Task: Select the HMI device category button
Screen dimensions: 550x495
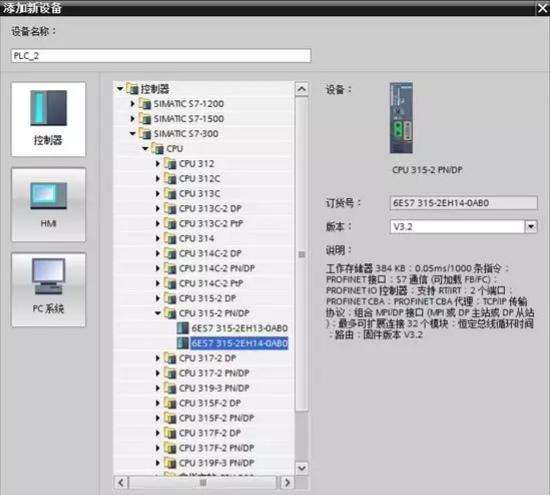Action: point(48,205)
